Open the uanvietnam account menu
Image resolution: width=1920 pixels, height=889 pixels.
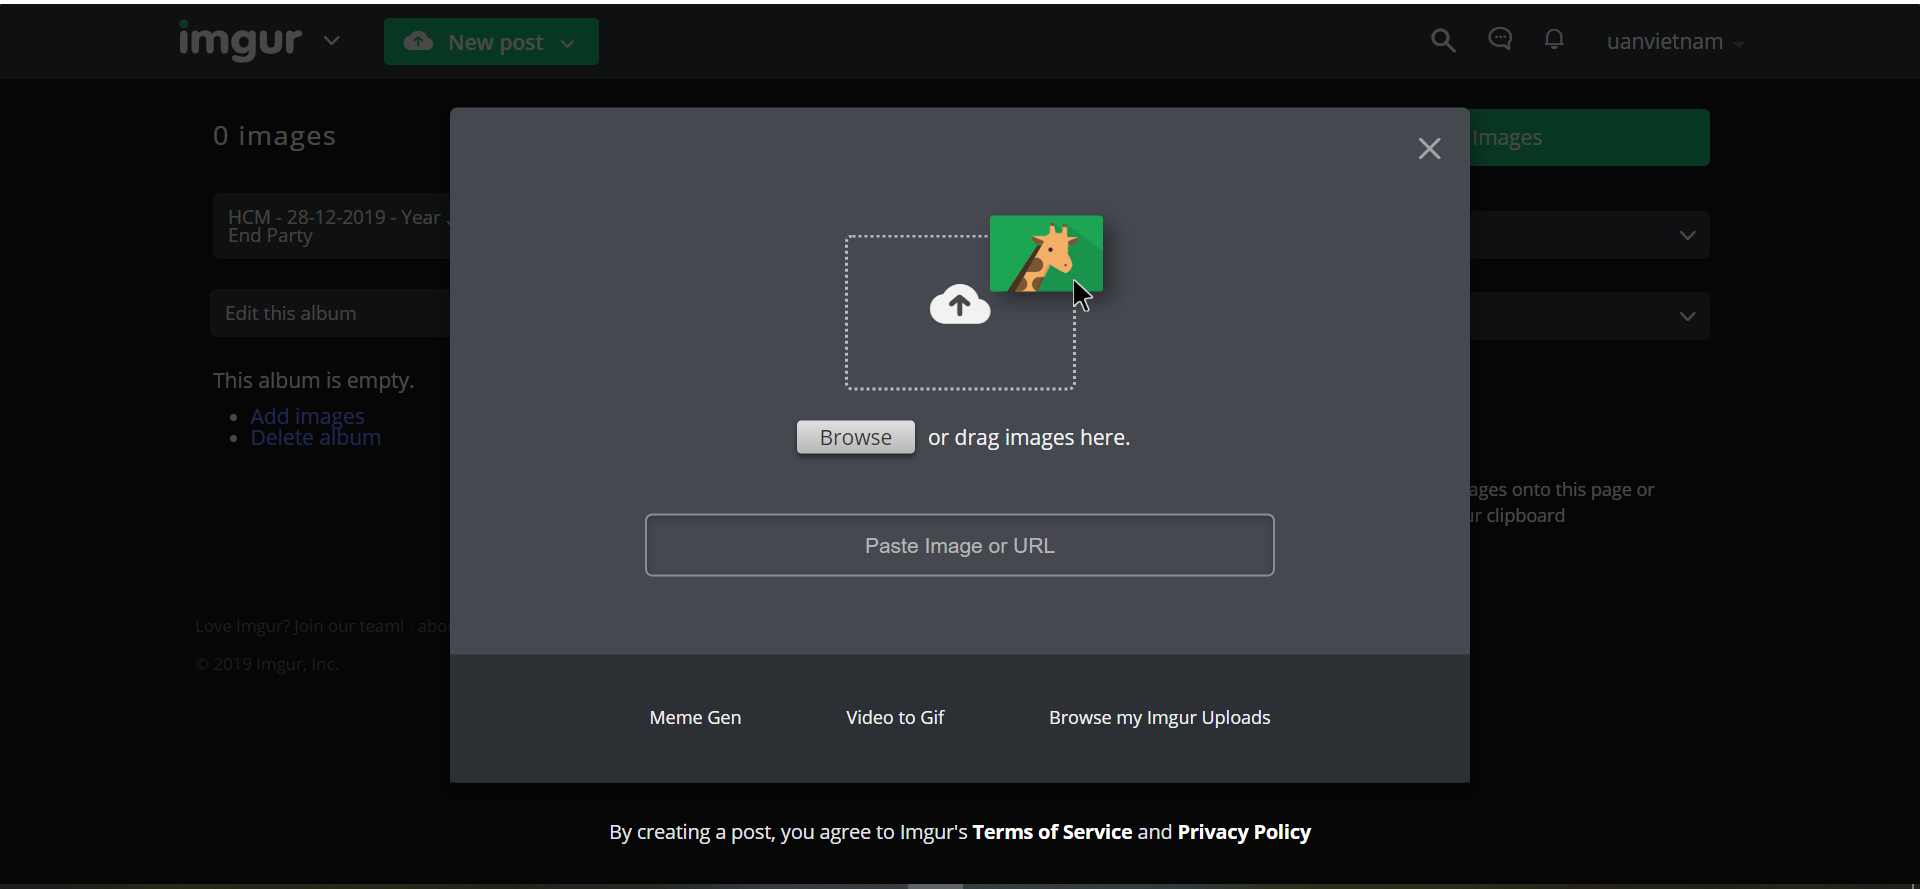[1675, 42]
